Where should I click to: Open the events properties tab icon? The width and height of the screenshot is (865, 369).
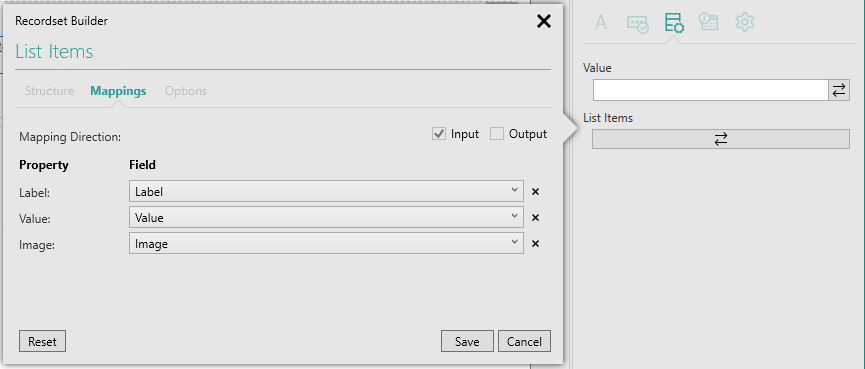708,22
